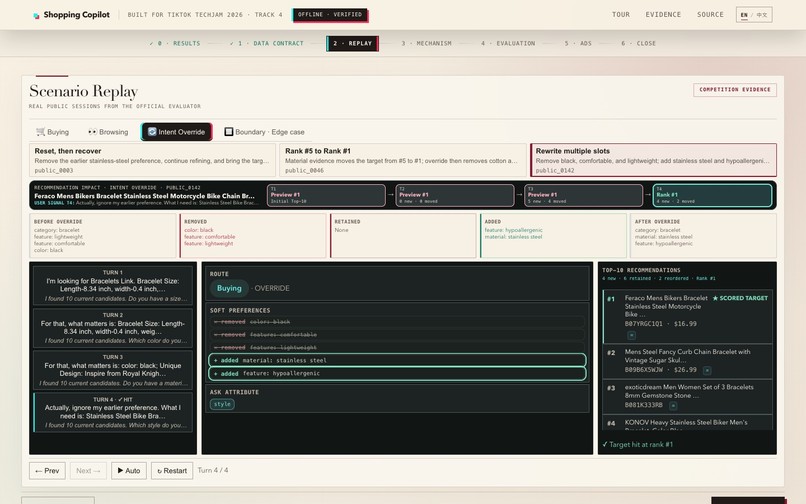Open the Turn 3 conversation card
The width and height of the screenshot is (806, 504).
click(x=113, y=370)
